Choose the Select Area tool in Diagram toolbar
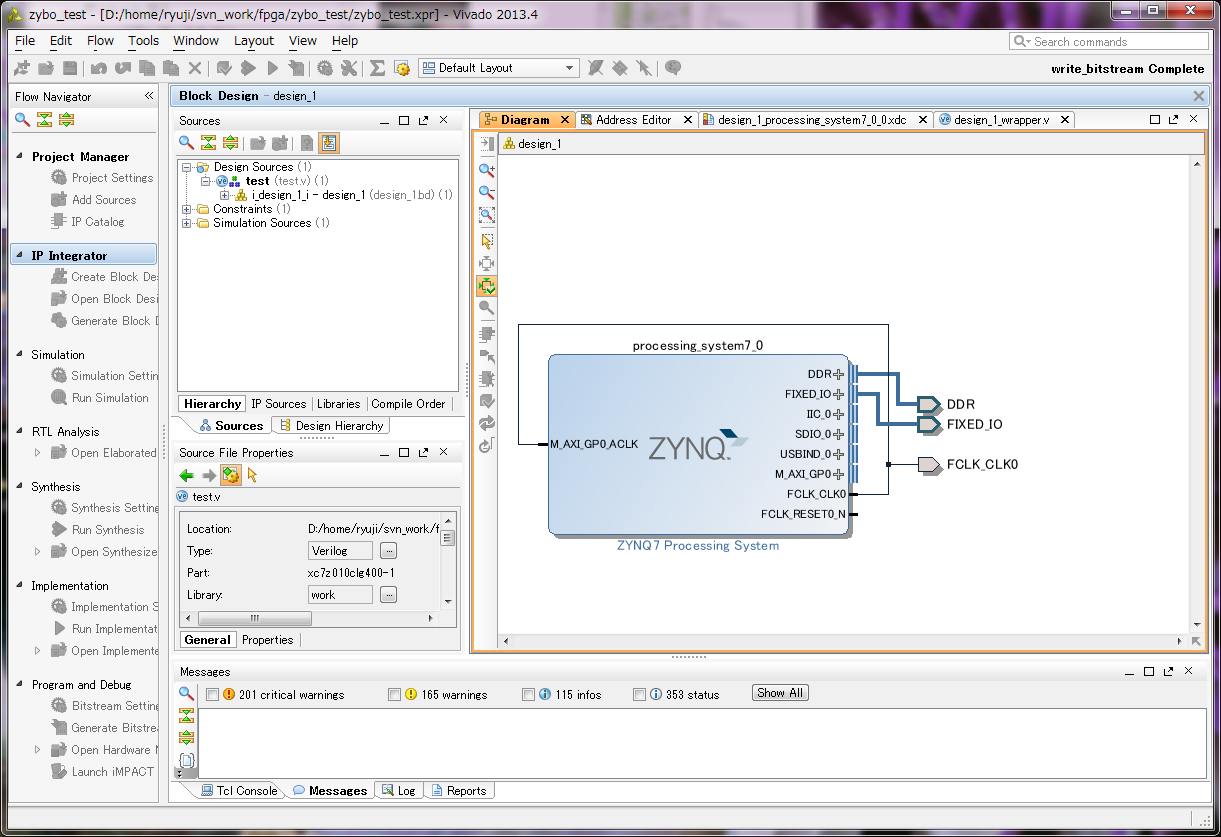This screenshot has height=837, width=1221. 487,240
